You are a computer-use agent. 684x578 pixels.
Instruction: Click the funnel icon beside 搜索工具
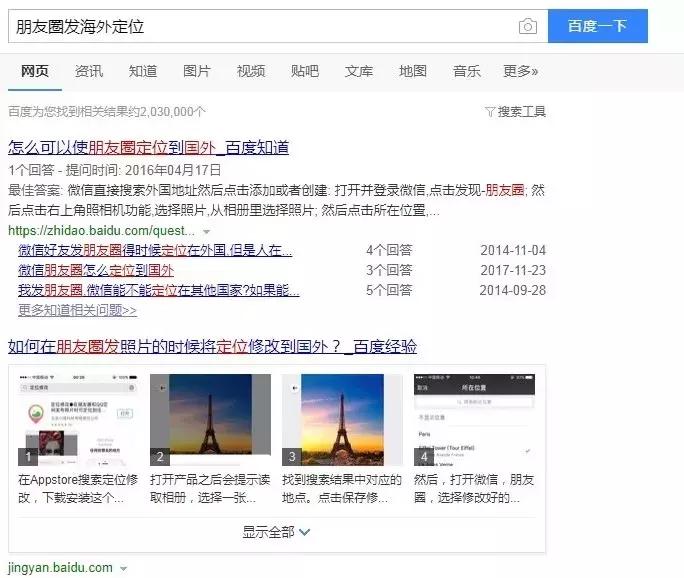click(x=490, y=112)
